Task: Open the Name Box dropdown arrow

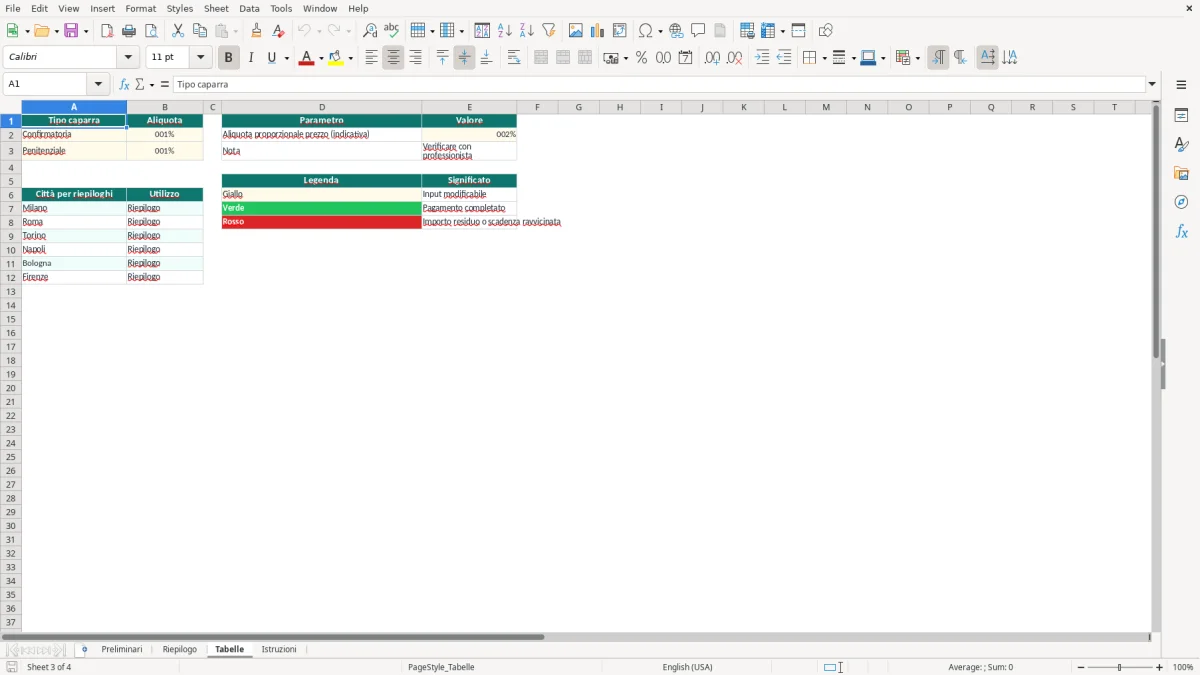Action: [x=98, y=85]
